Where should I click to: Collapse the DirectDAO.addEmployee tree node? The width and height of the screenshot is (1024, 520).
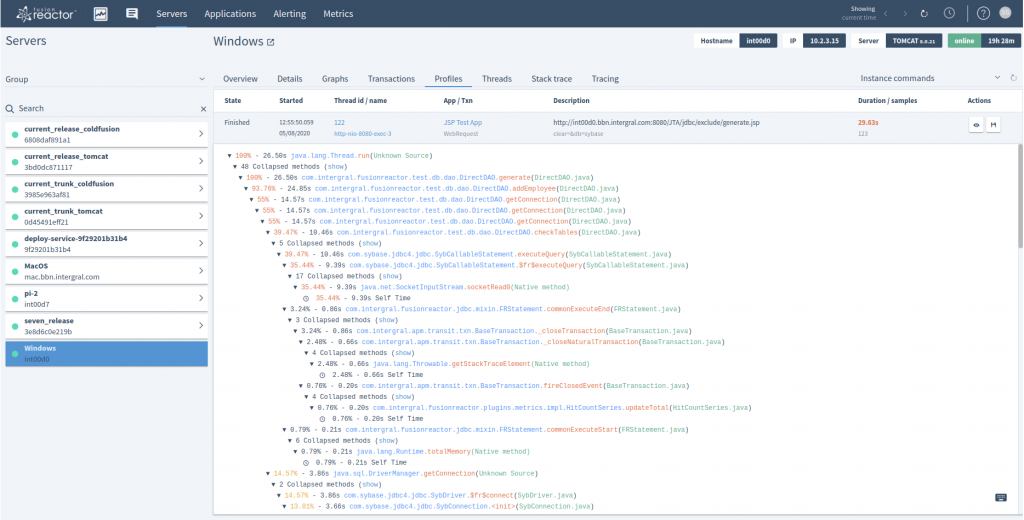click(x=246, y=189)
